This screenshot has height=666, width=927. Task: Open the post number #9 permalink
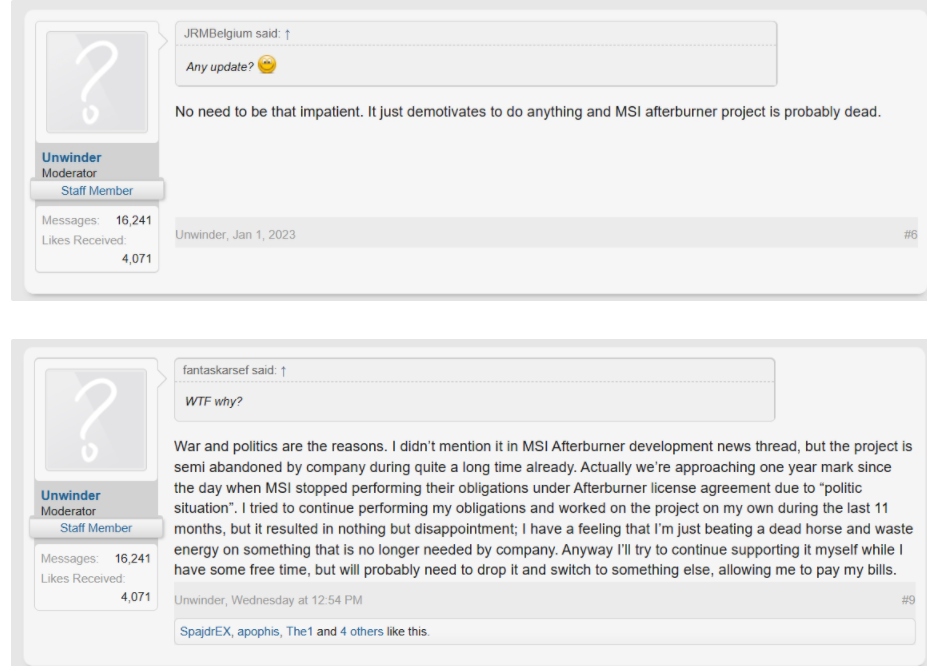point(908,600)
